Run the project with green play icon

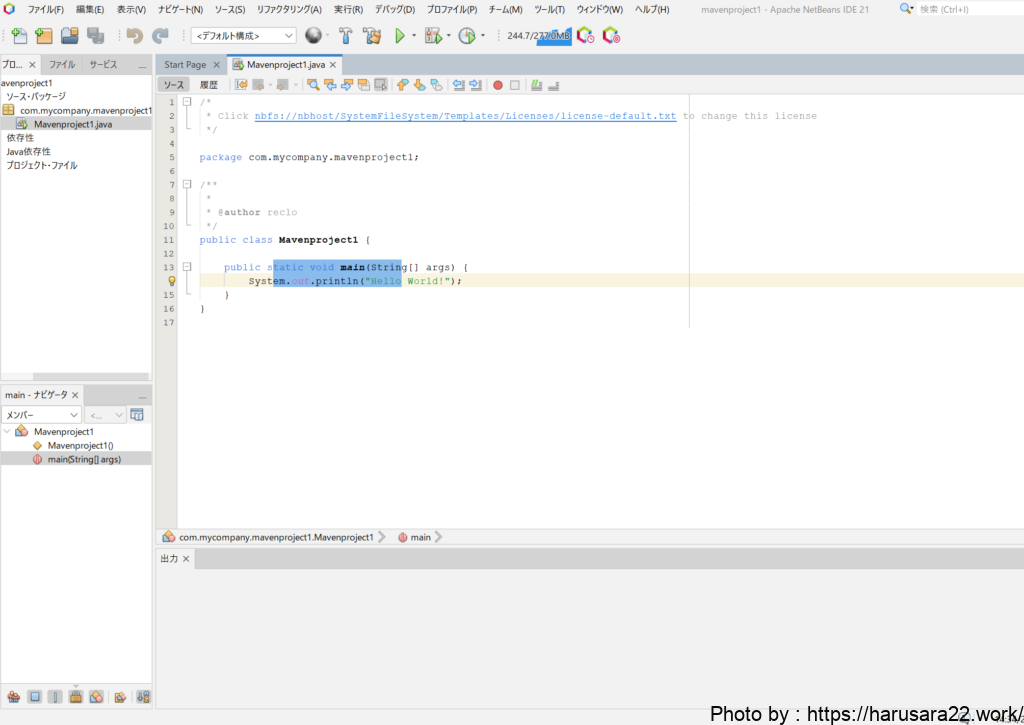point(400,36)
